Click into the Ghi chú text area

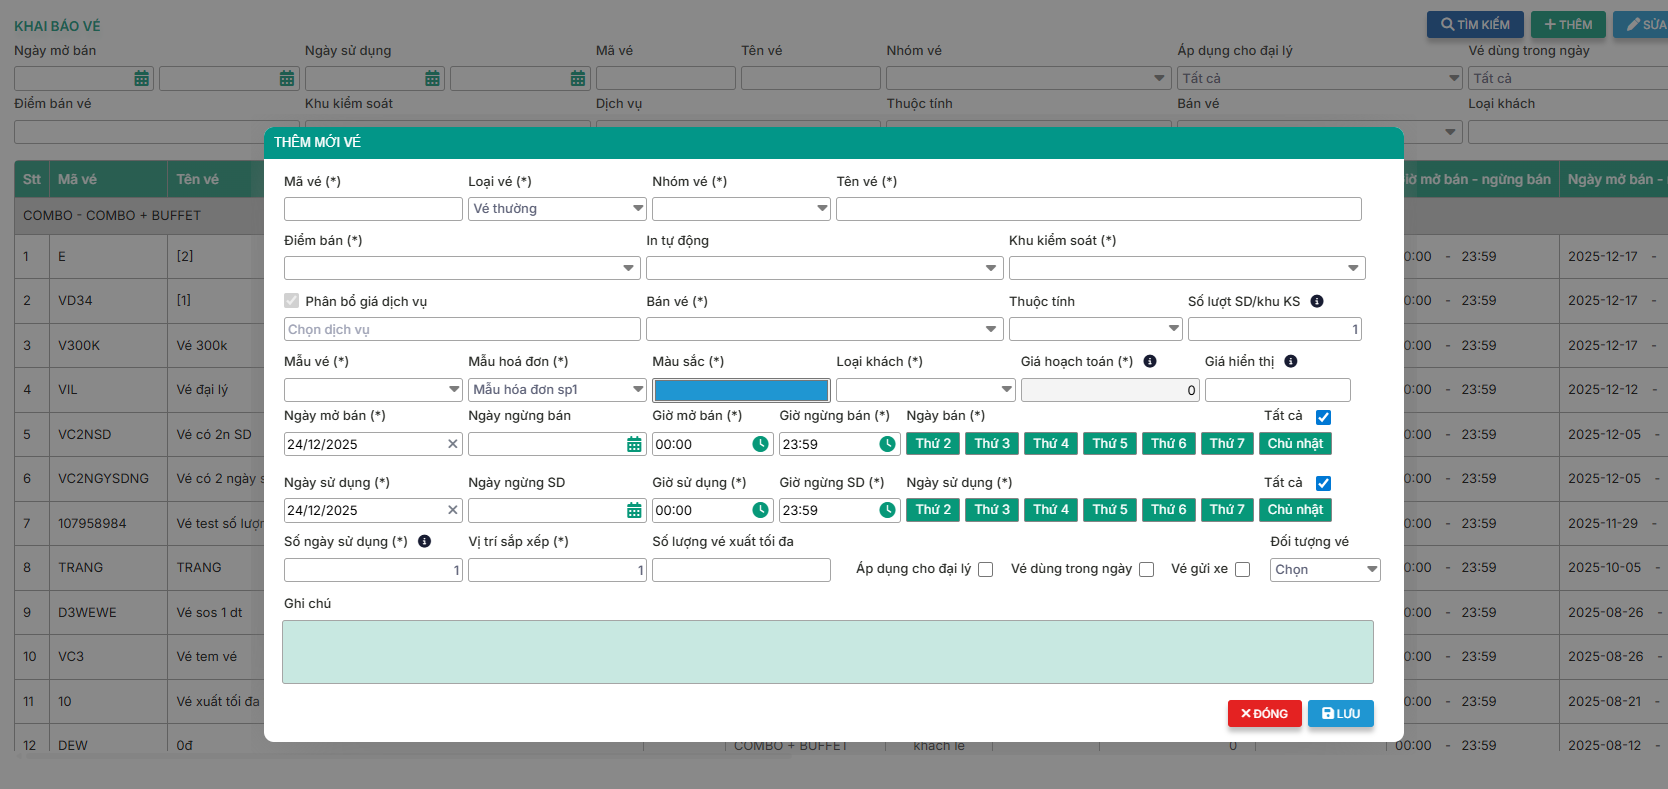point(827,652)
